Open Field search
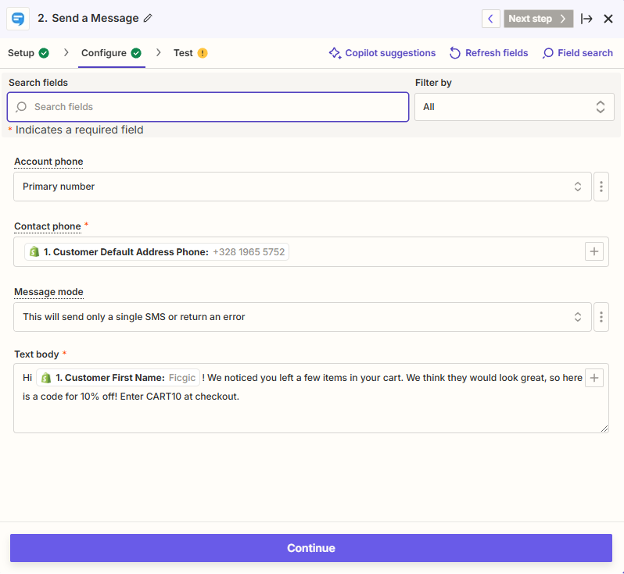 (577, 53)
